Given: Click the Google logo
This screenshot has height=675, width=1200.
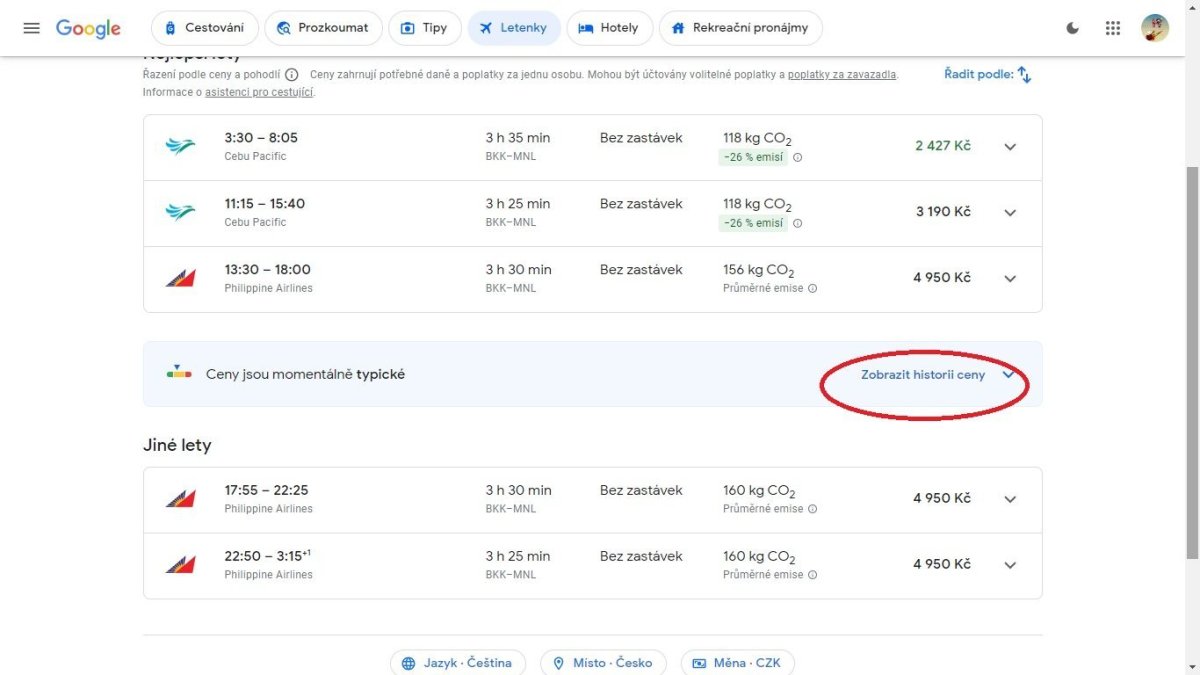Looking at the screenshot, I should coord(88,28).
